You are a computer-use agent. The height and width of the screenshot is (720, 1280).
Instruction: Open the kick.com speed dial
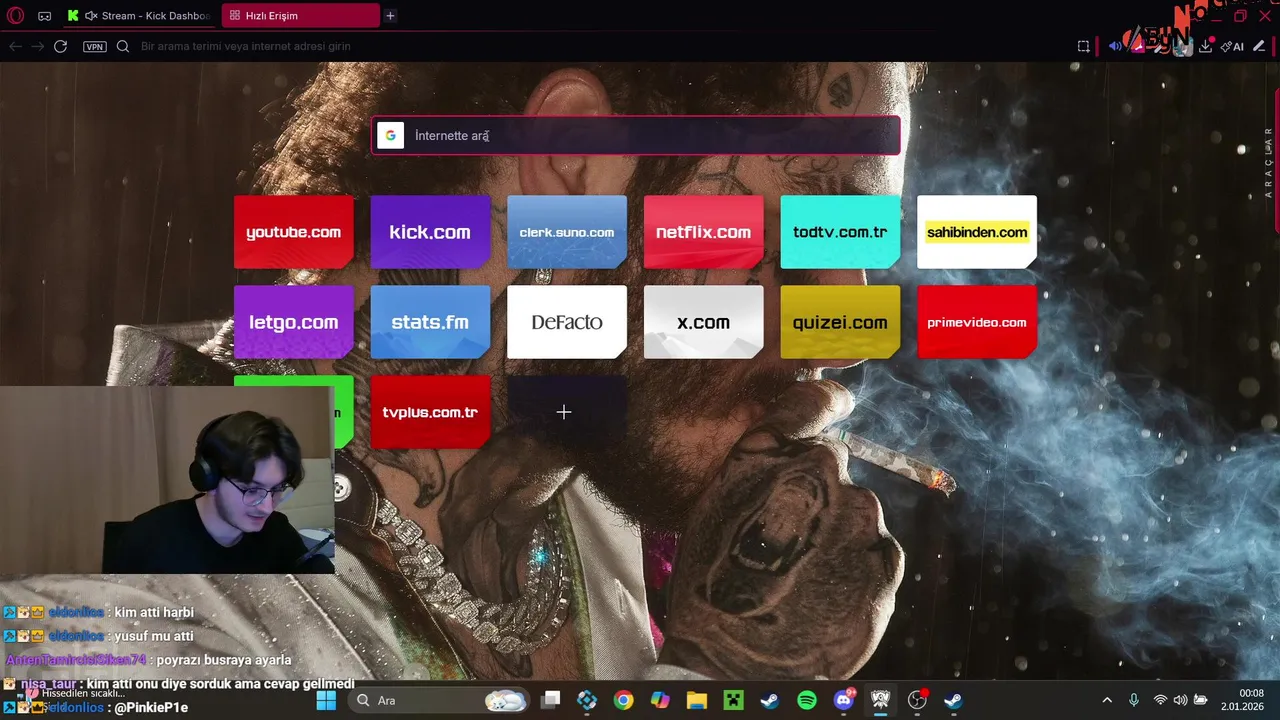coord(430,232)
